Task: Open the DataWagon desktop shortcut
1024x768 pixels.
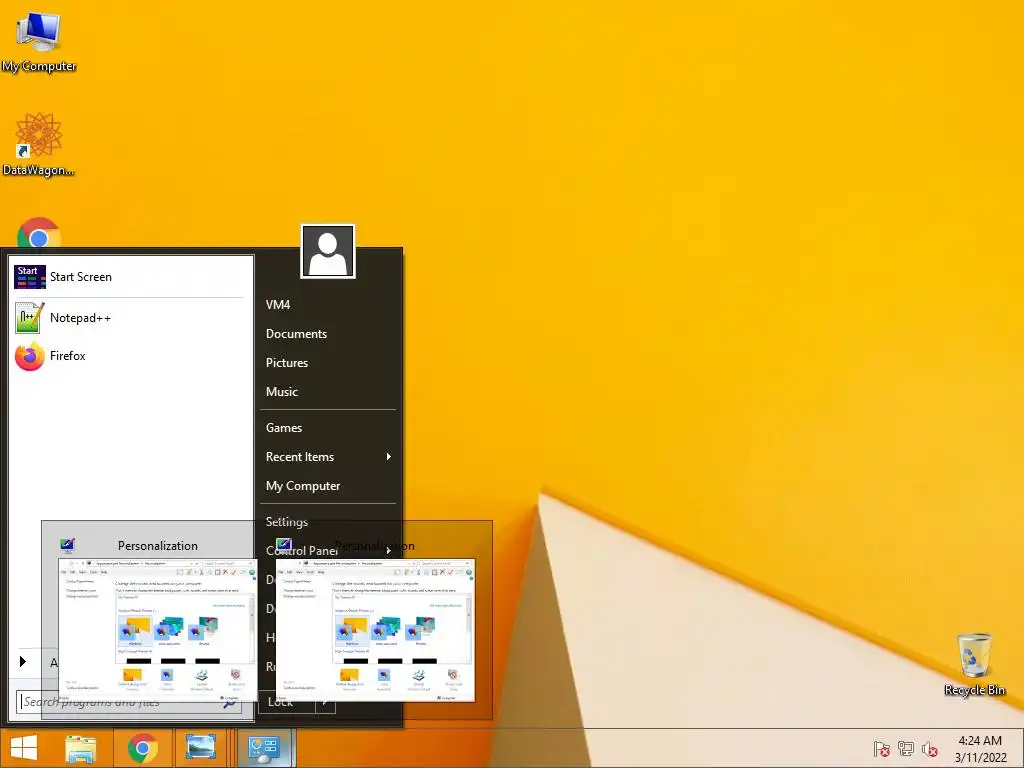Action: (39, 144)
